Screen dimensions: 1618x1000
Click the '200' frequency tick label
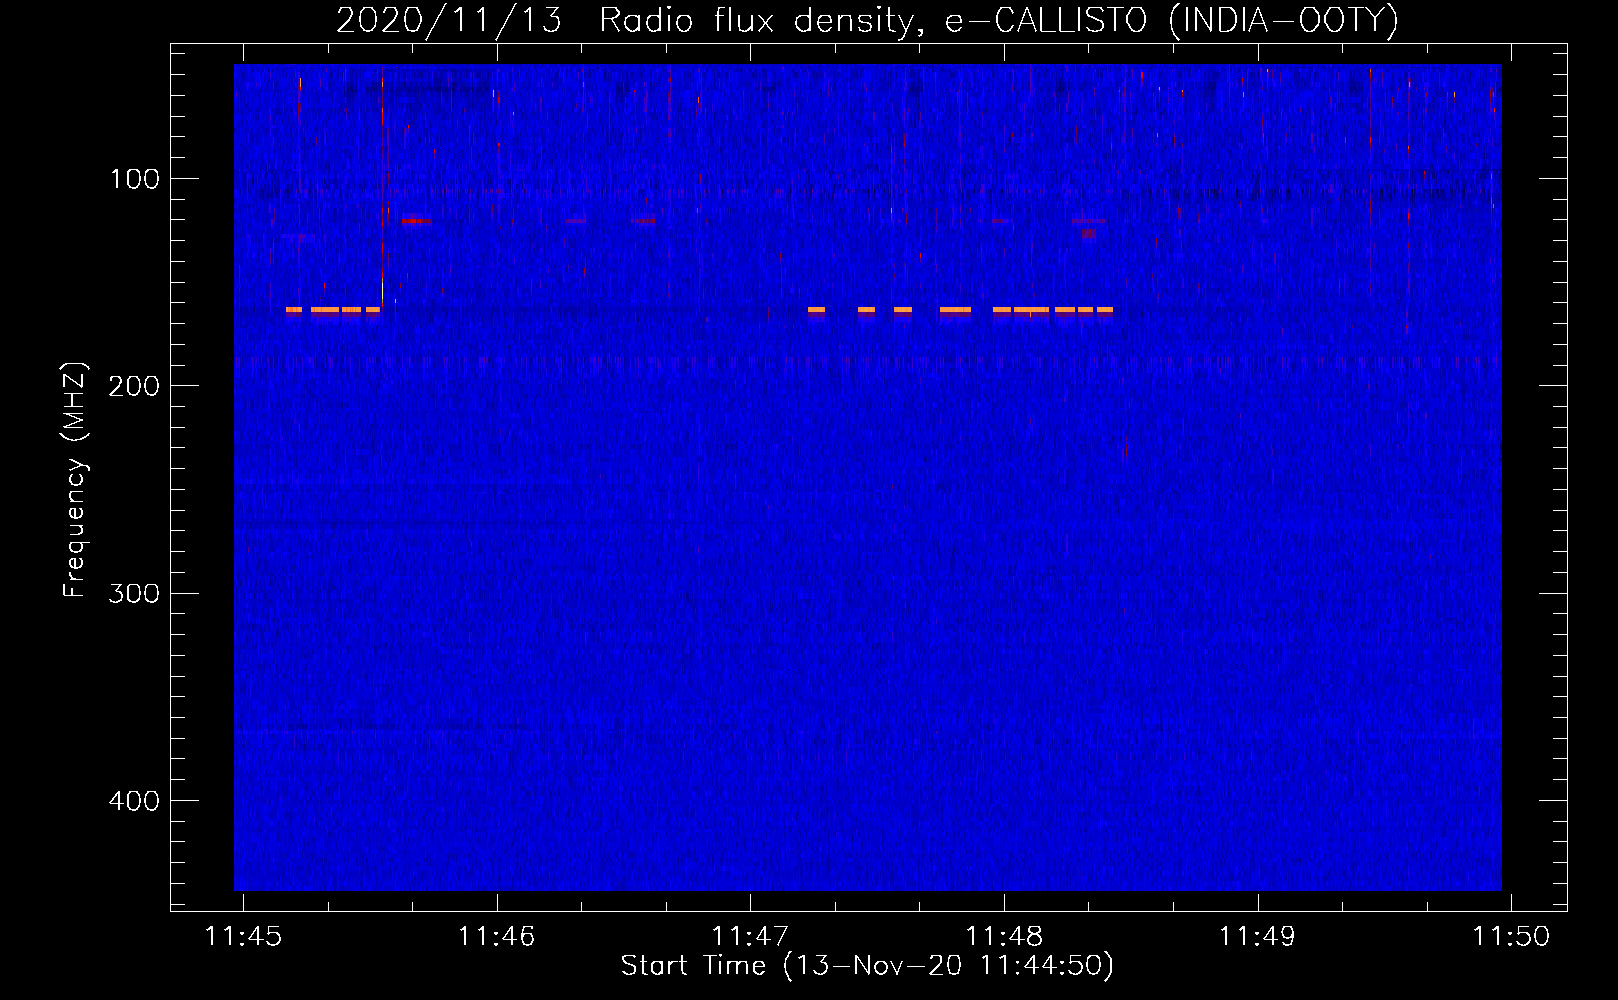(134, 386)
